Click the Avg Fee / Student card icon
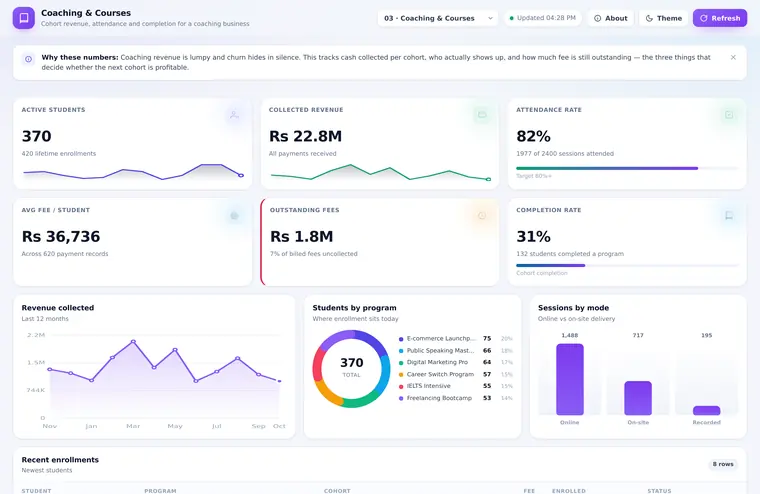The height and width of the screenshot is (494, 760). 234,216
